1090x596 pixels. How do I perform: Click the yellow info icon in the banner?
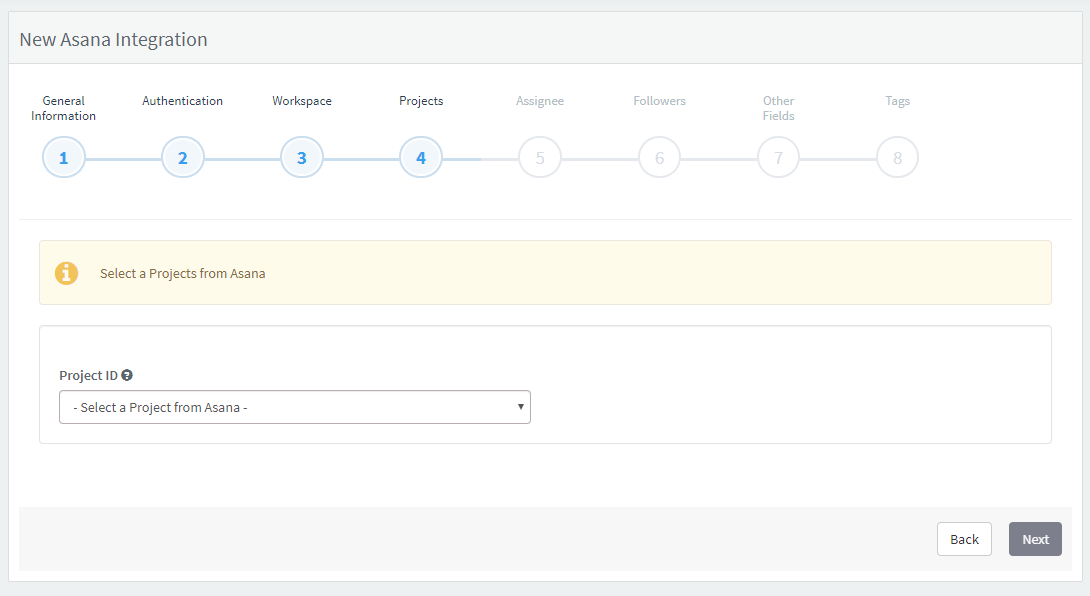(67, 273)
